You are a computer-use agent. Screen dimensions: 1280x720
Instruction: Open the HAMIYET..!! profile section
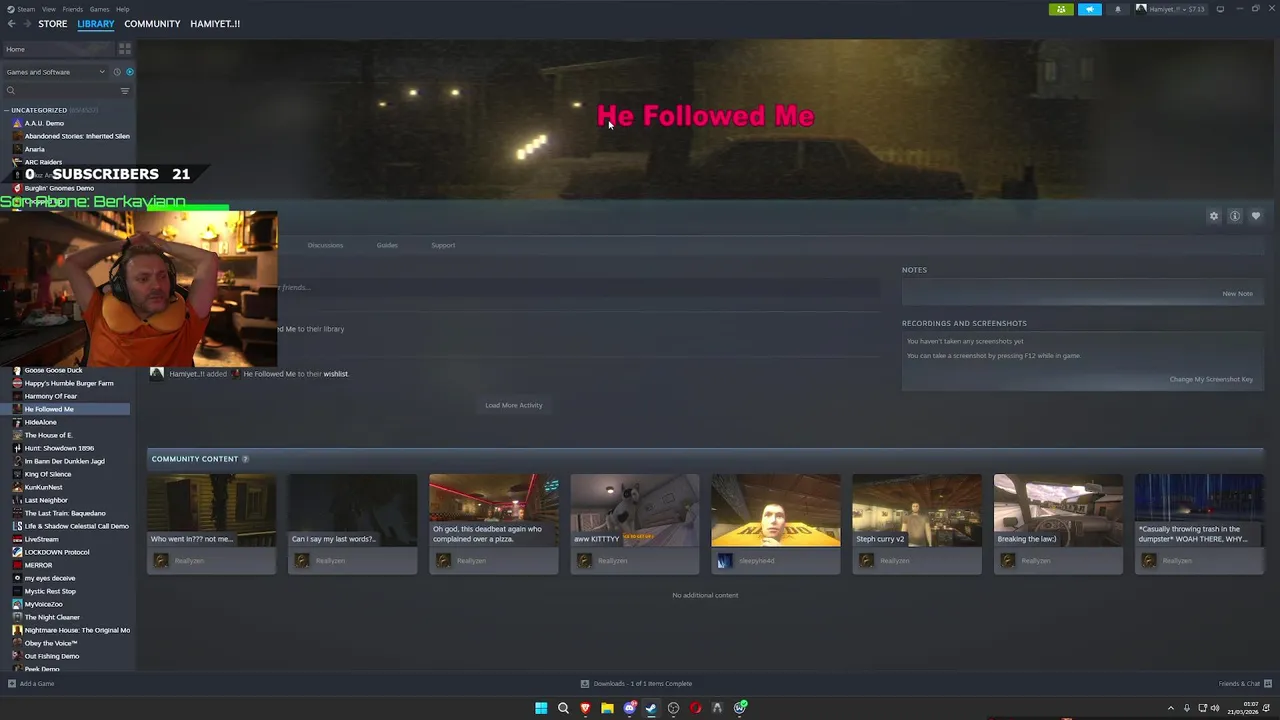(215, 24)
